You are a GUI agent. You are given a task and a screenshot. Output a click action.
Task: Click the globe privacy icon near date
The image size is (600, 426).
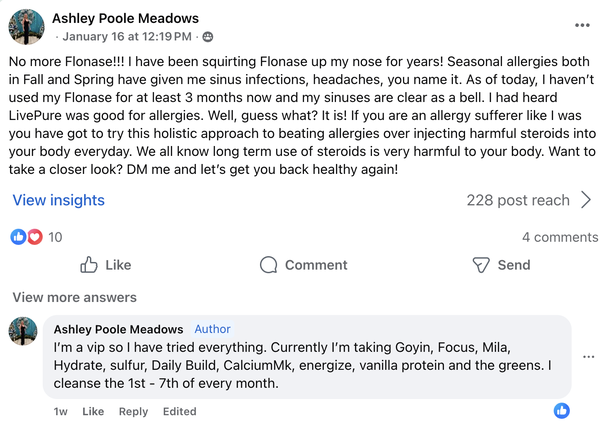[208, 37]
